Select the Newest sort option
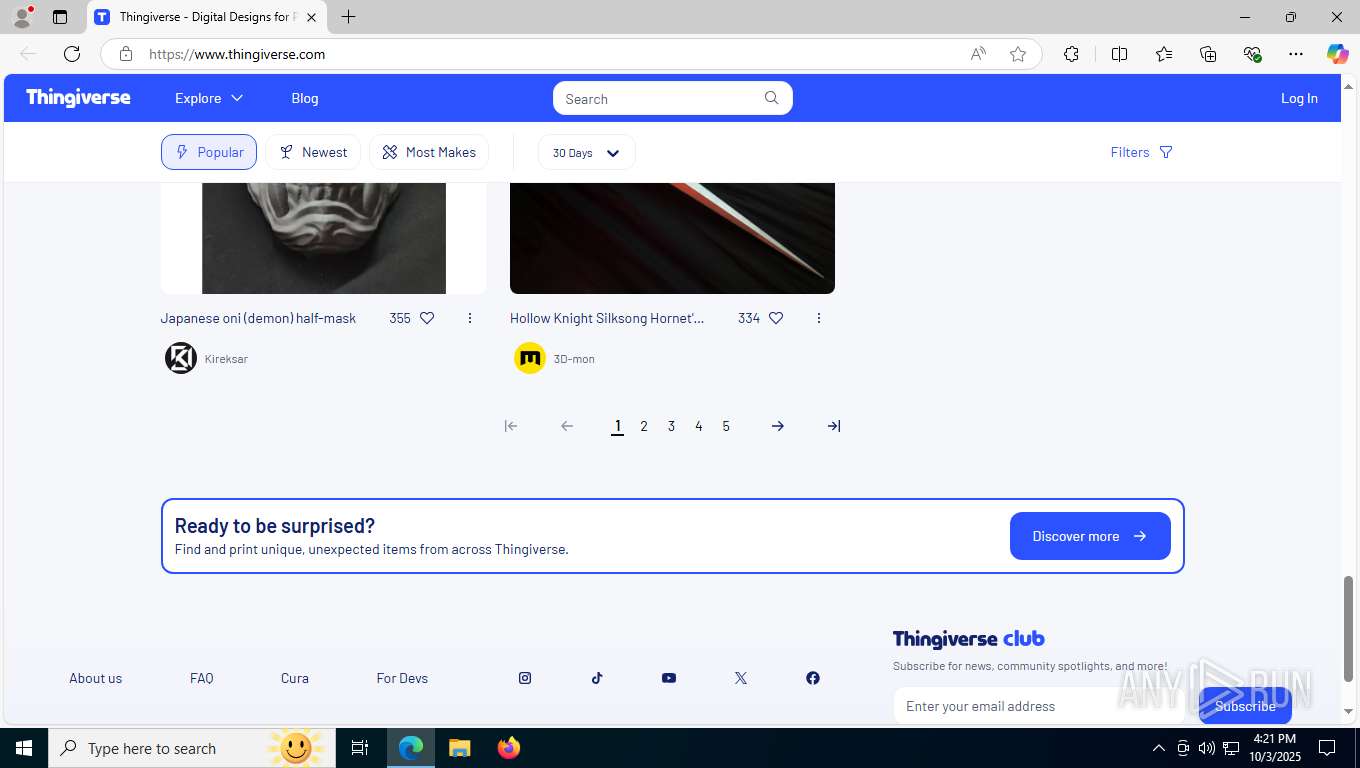This screenshot has height=768, width=1360. (x=313, y=152)
